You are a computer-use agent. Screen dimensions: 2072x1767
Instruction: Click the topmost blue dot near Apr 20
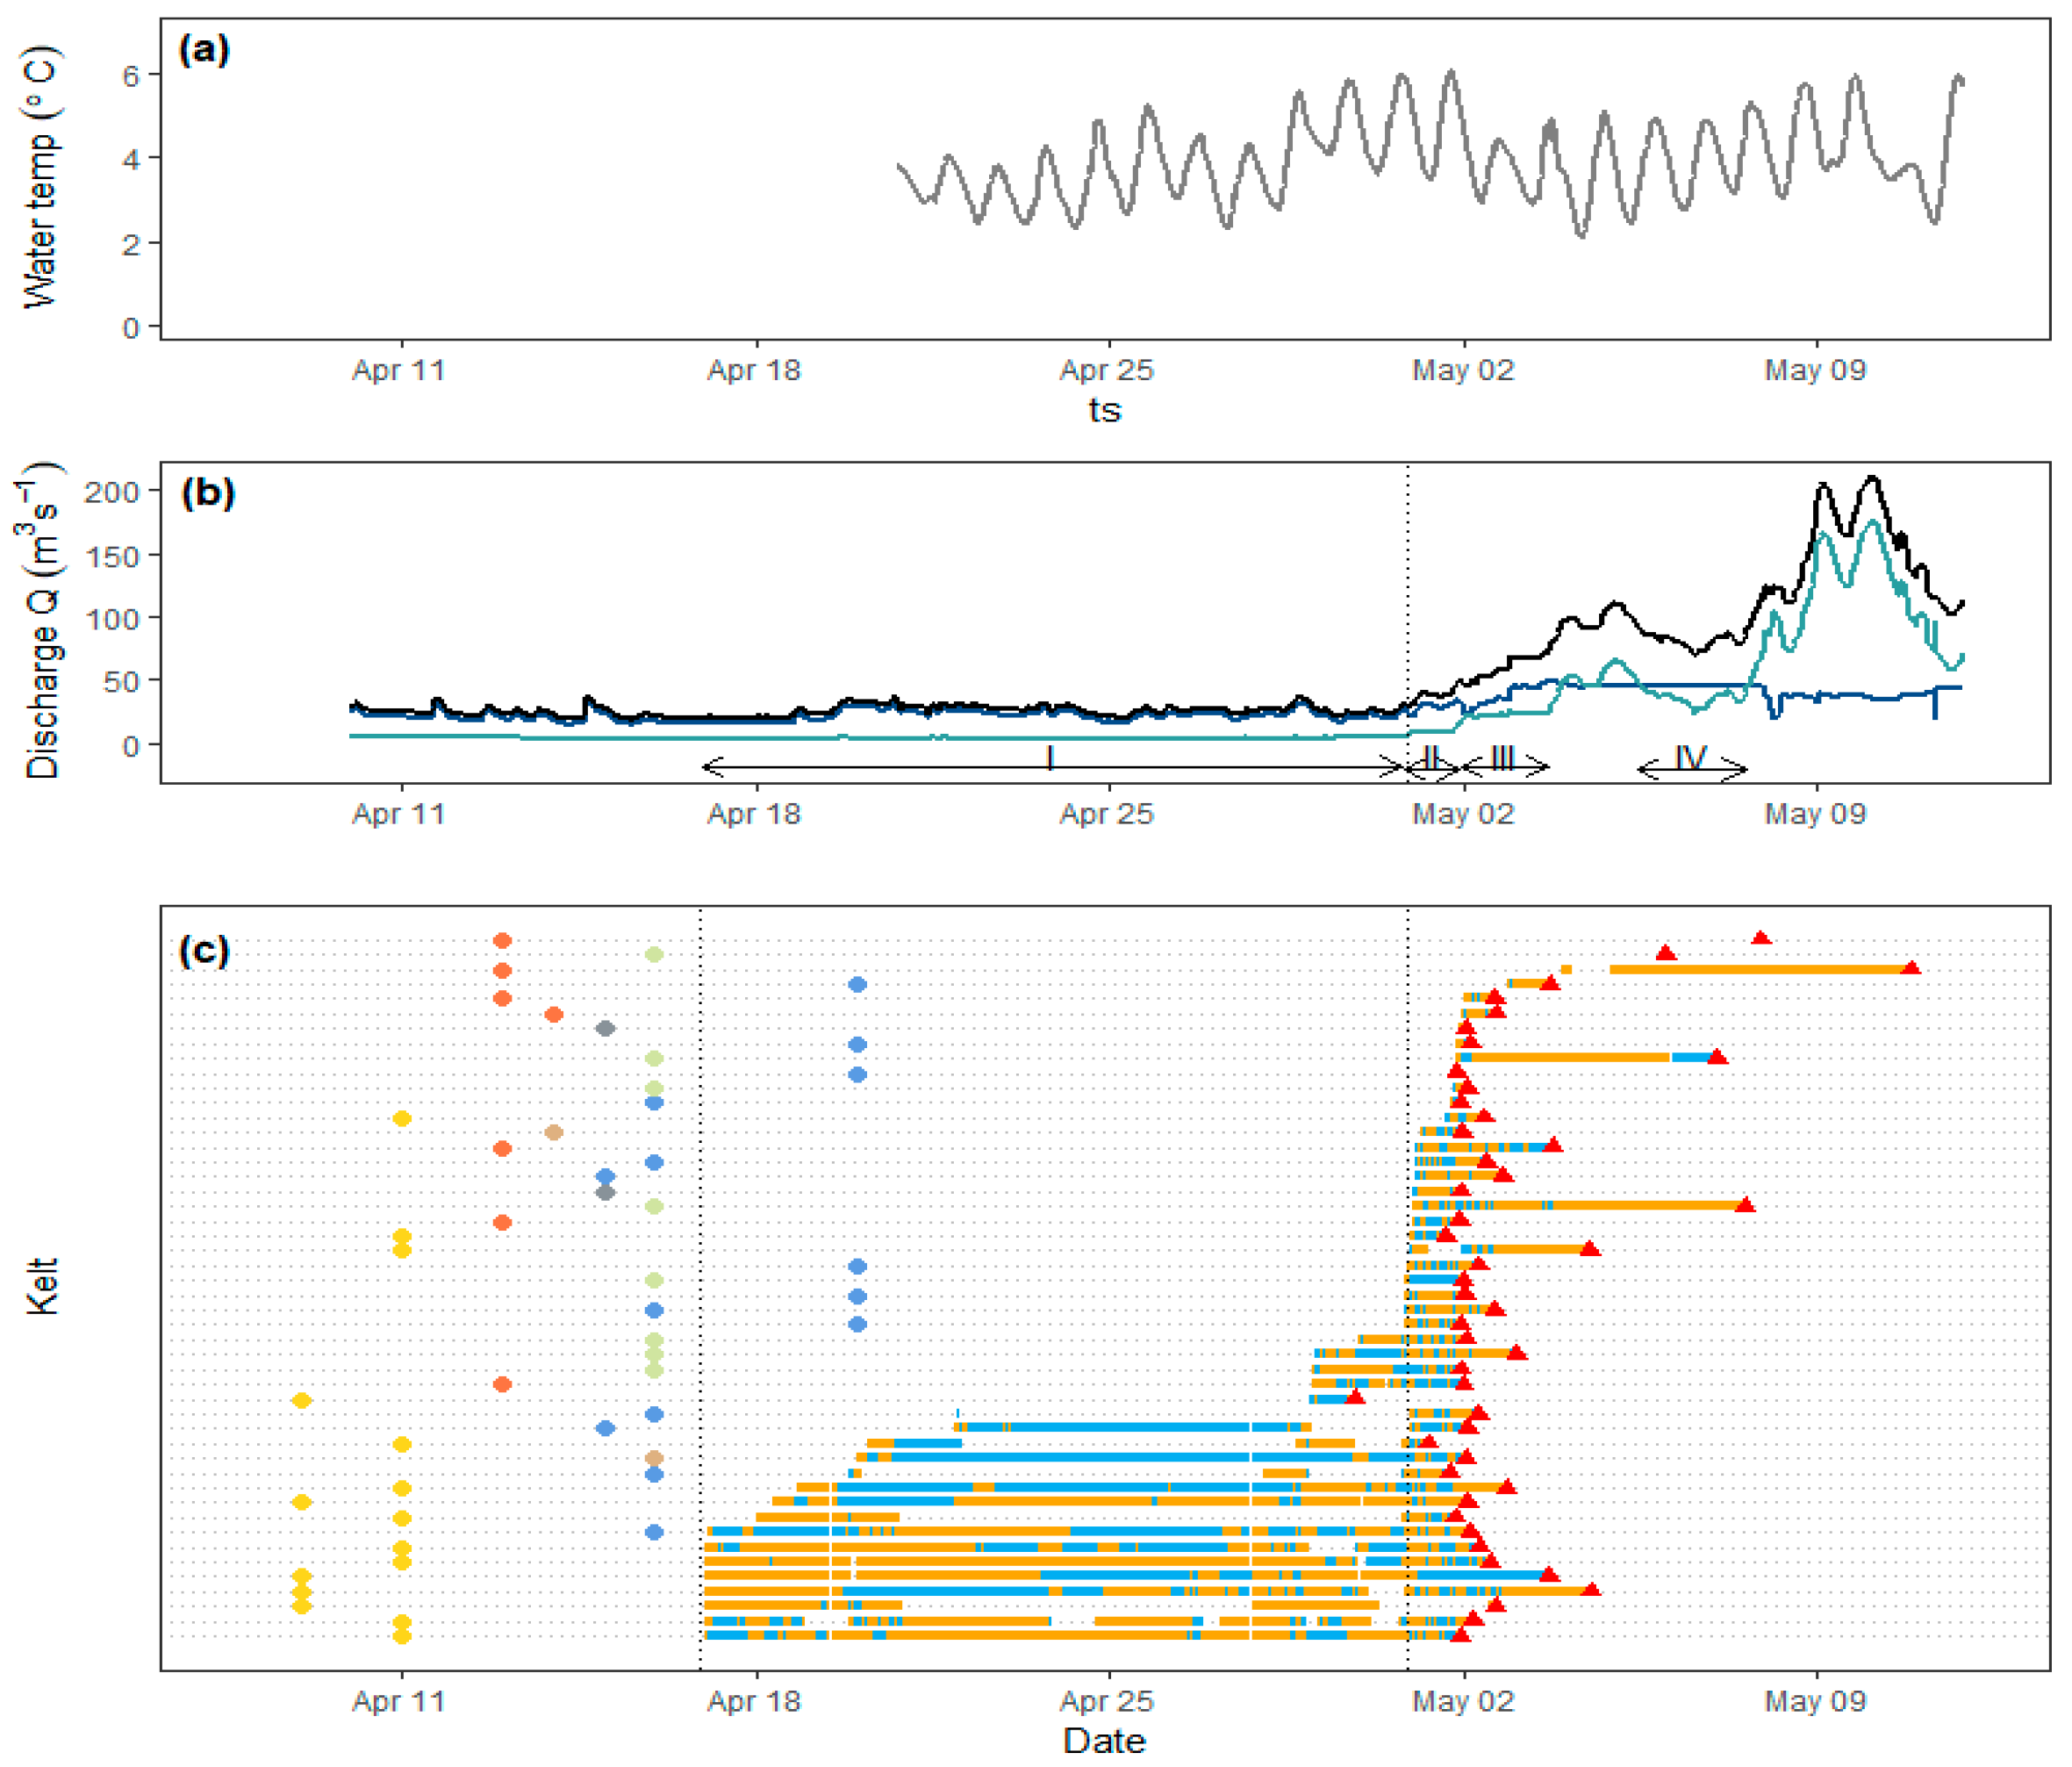point(857,985)
